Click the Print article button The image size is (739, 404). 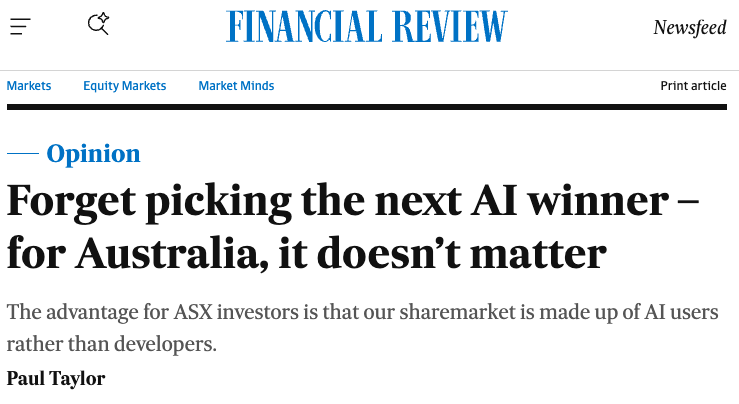coord(693,86)
